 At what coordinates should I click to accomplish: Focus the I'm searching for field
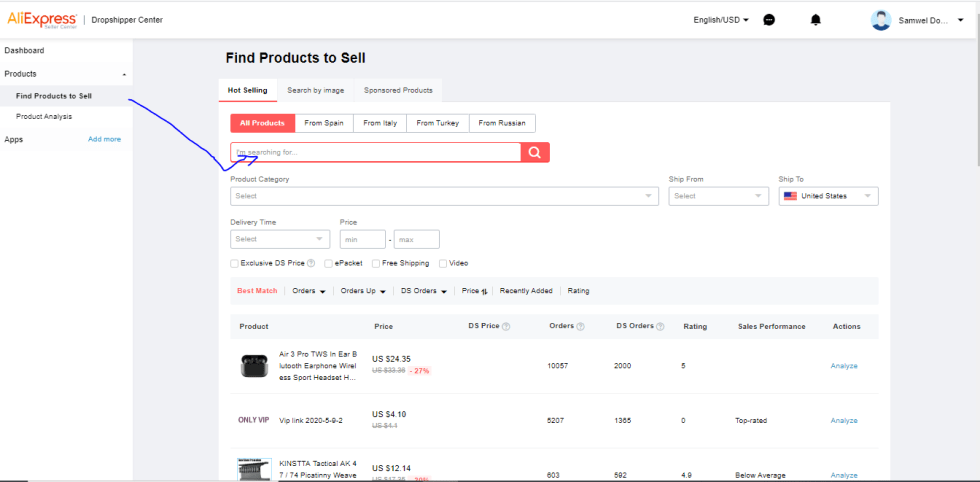pos(376,153)
